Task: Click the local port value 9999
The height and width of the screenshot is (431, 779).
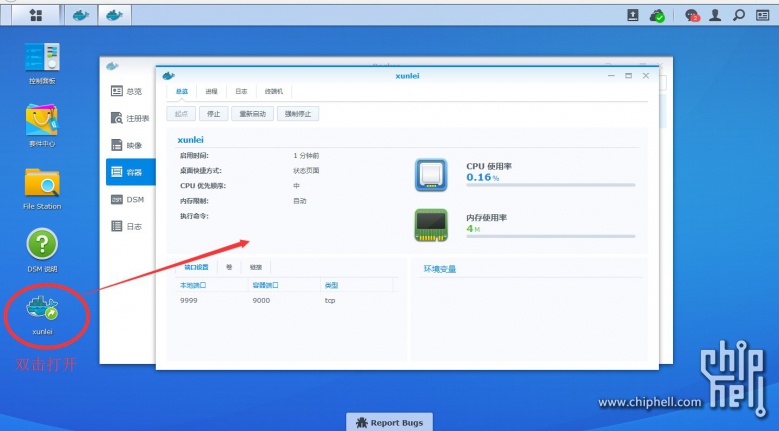Action: point(189,300)
